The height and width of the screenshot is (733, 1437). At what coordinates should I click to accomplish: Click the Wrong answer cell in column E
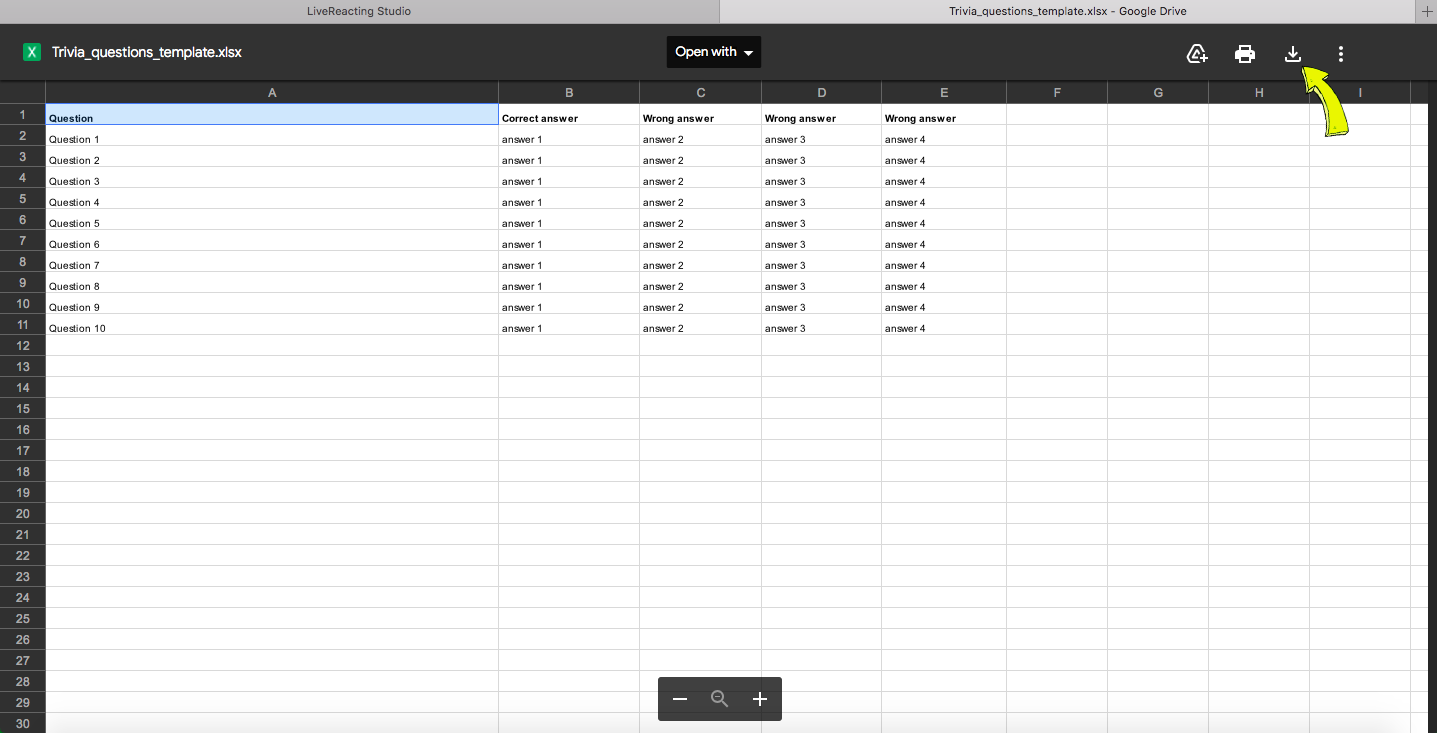[x=944, y=115]
